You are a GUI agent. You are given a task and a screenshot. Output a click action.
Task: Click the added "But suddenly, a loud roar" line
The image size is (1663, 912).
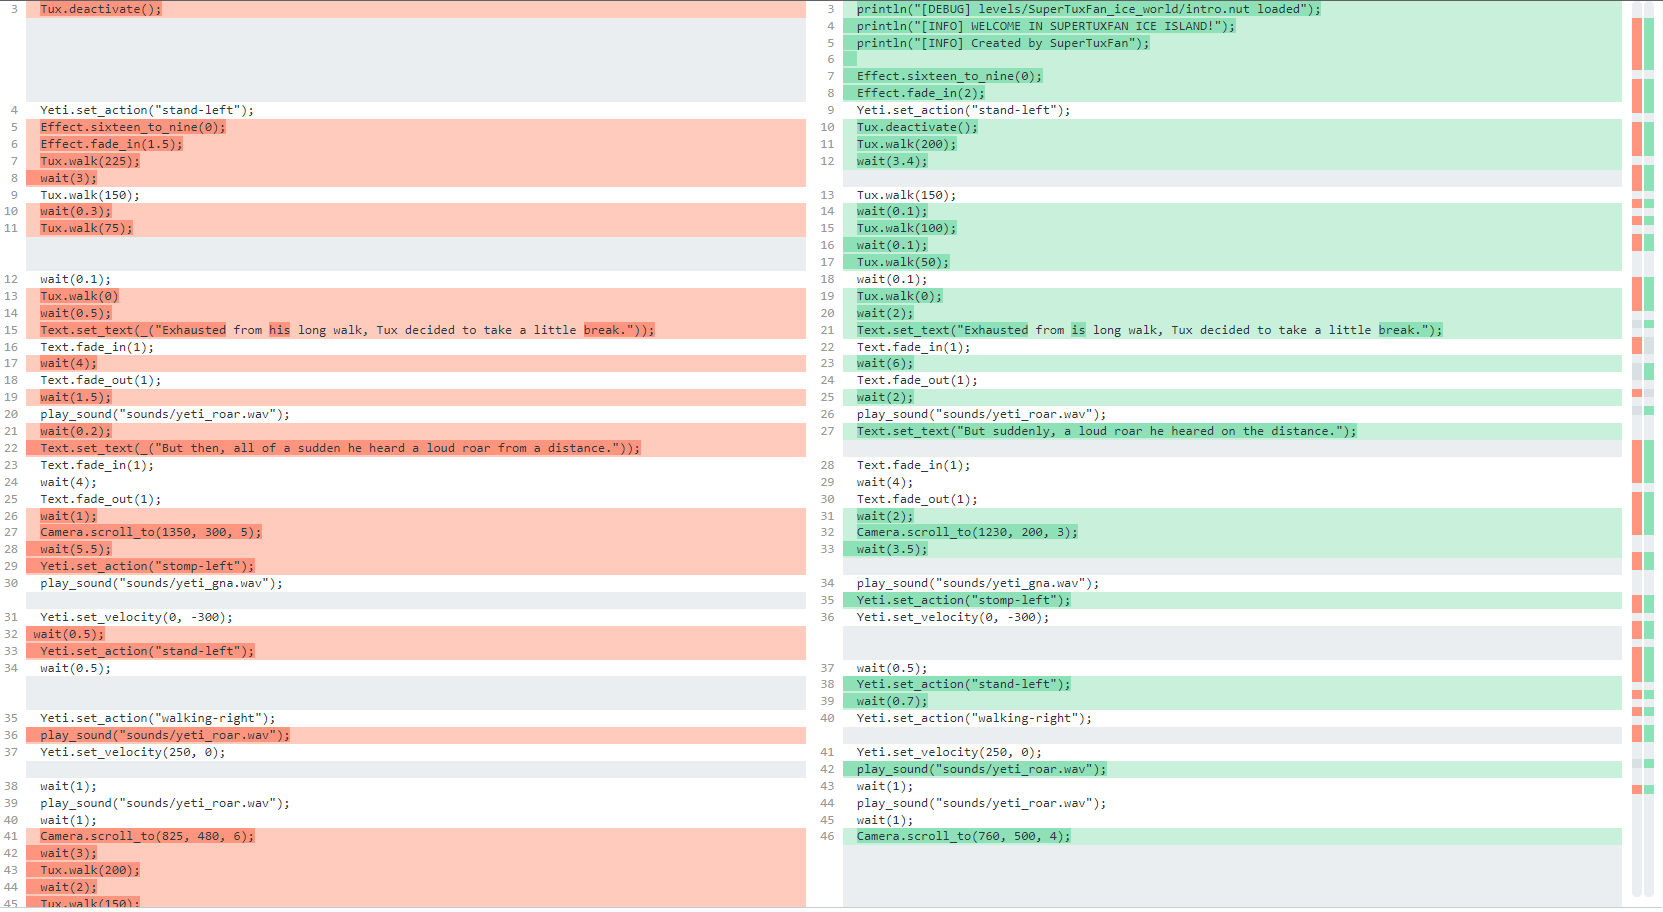pyautogui.click(x=1106, y=431)
